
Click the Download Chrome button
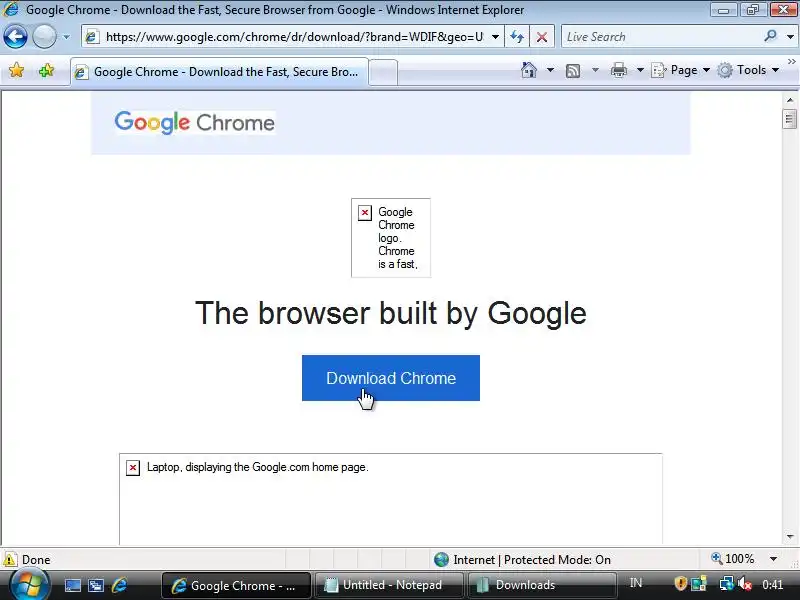click(391, 378)
